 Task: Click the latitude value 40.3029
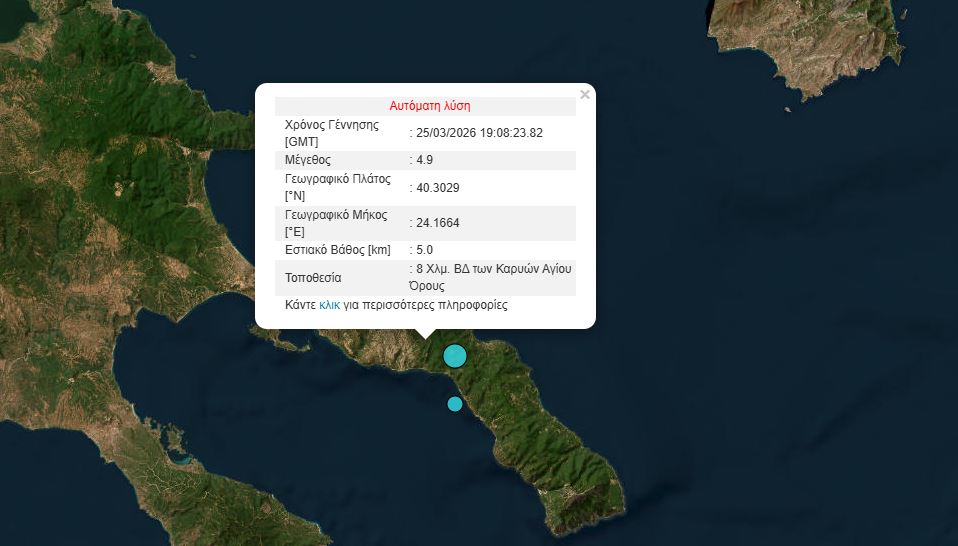coord(438,187)
